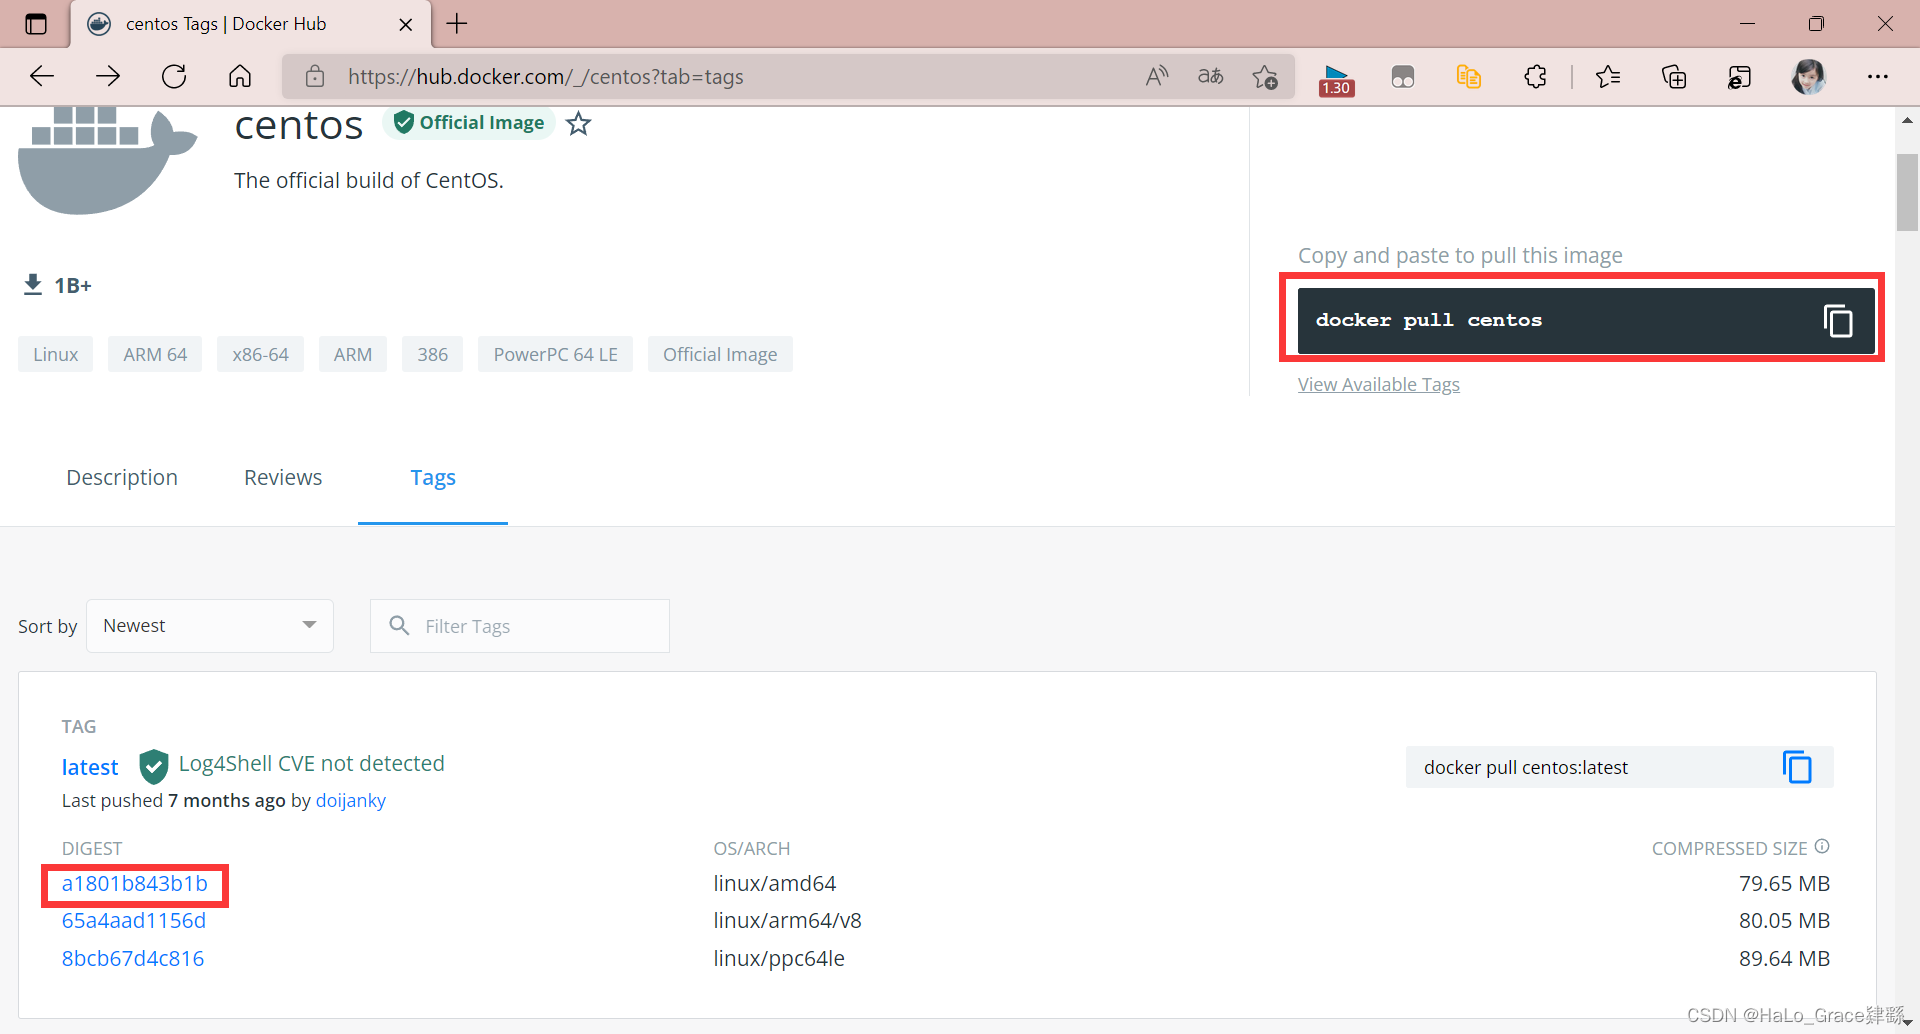Click the x86-64 tag chip
Viewport: 1920px width, 1034px height.
pos(260,355)
